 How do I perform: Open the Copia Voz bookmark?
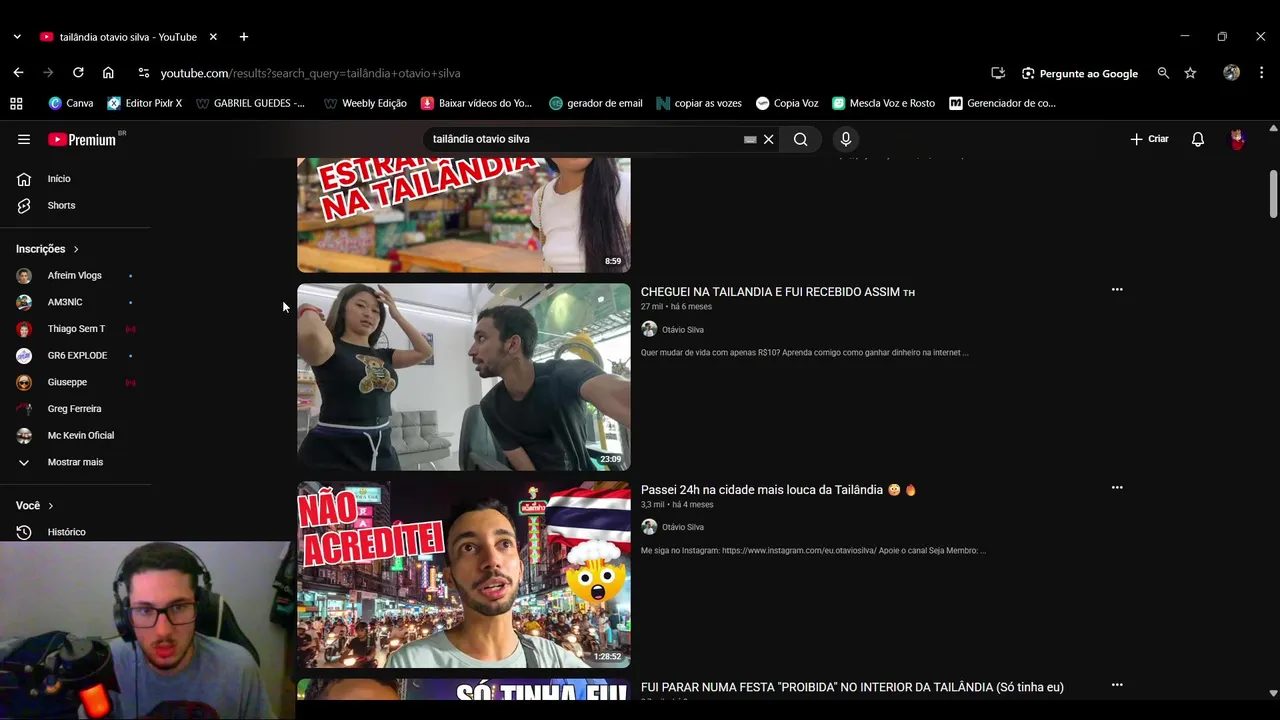(787, 103)
